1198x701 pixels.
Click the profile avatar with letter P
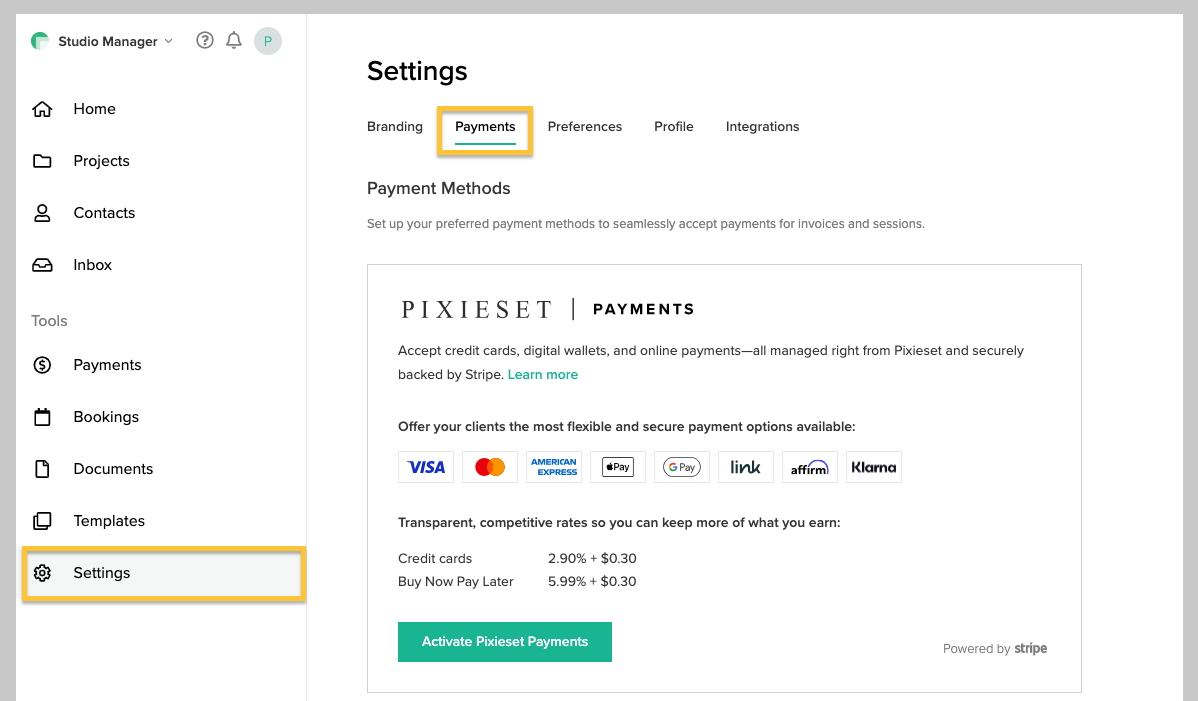267,41
